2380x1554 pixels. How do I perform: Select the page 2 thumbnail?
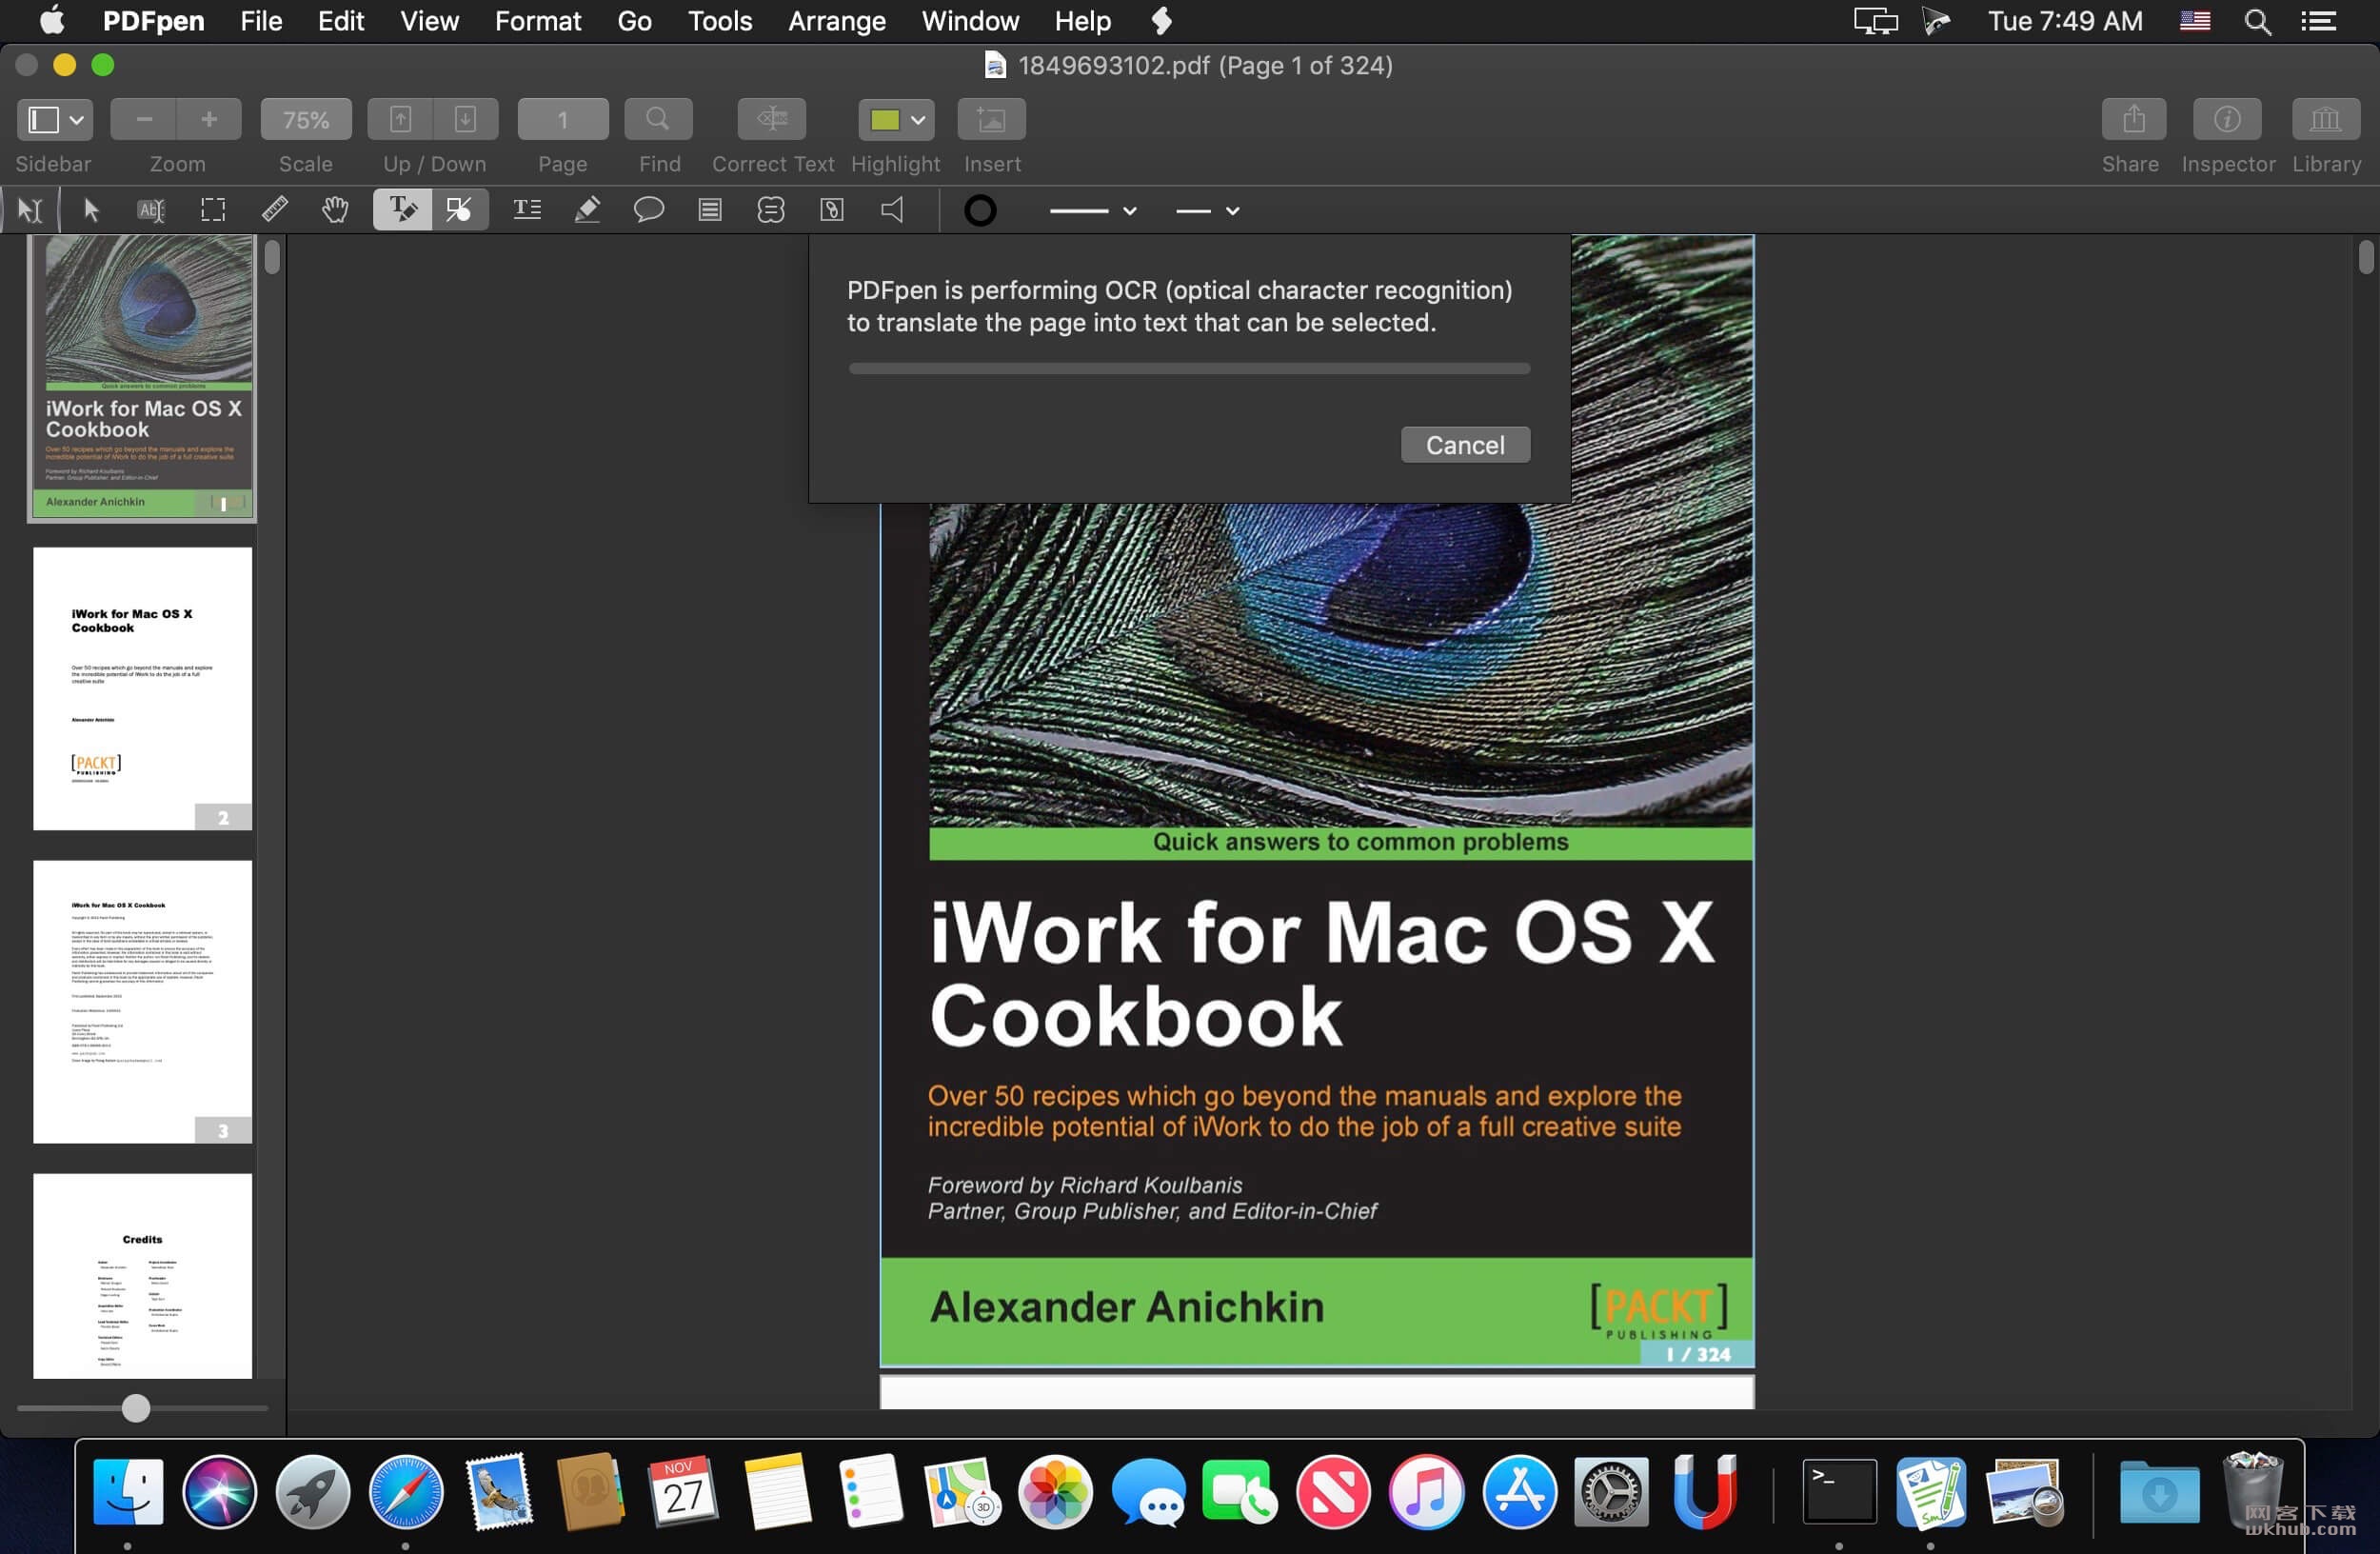click(142, 688)
